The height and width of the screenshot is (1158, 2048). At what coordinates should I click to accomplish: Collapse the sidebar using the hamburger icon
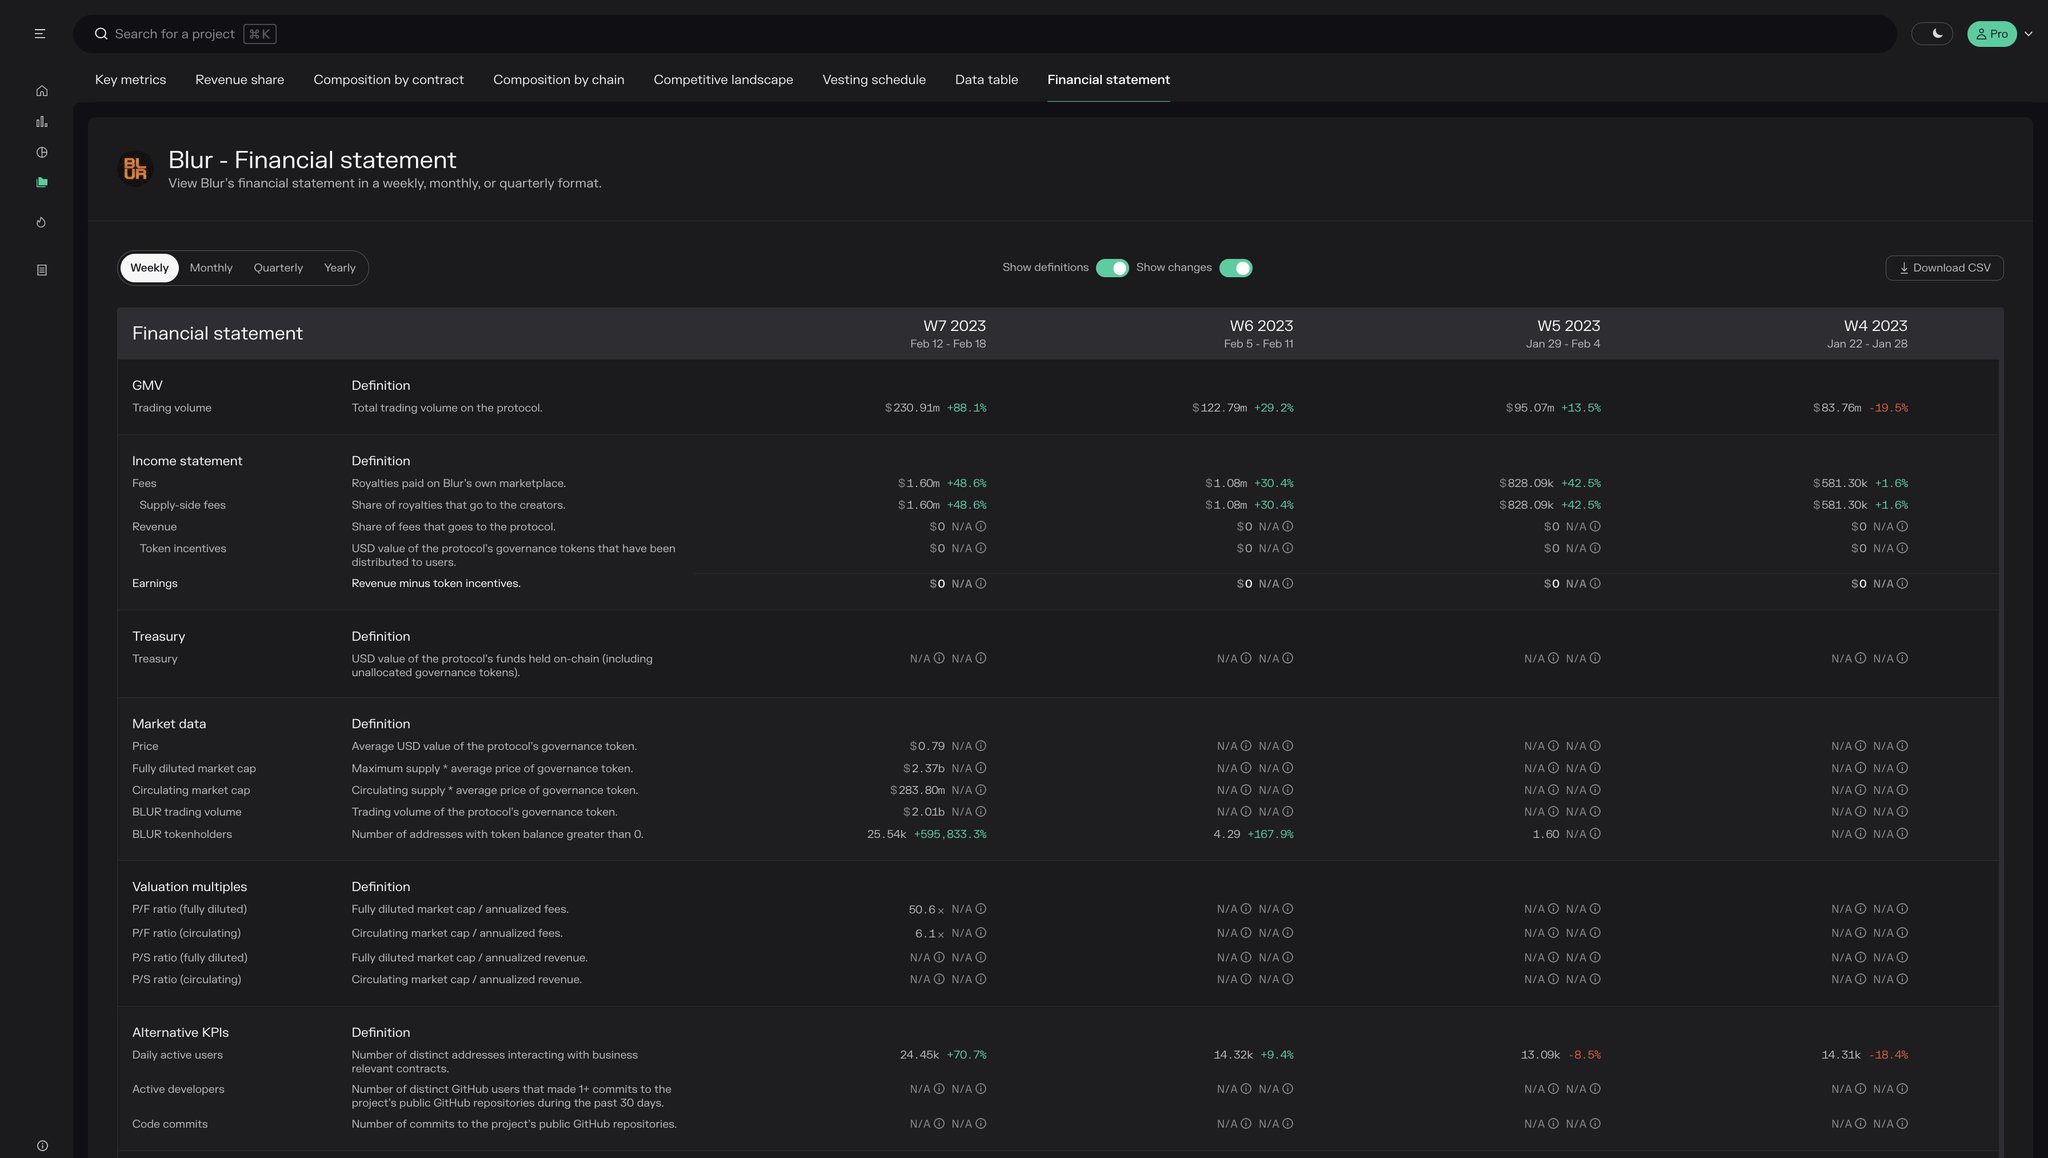(40, 33)
